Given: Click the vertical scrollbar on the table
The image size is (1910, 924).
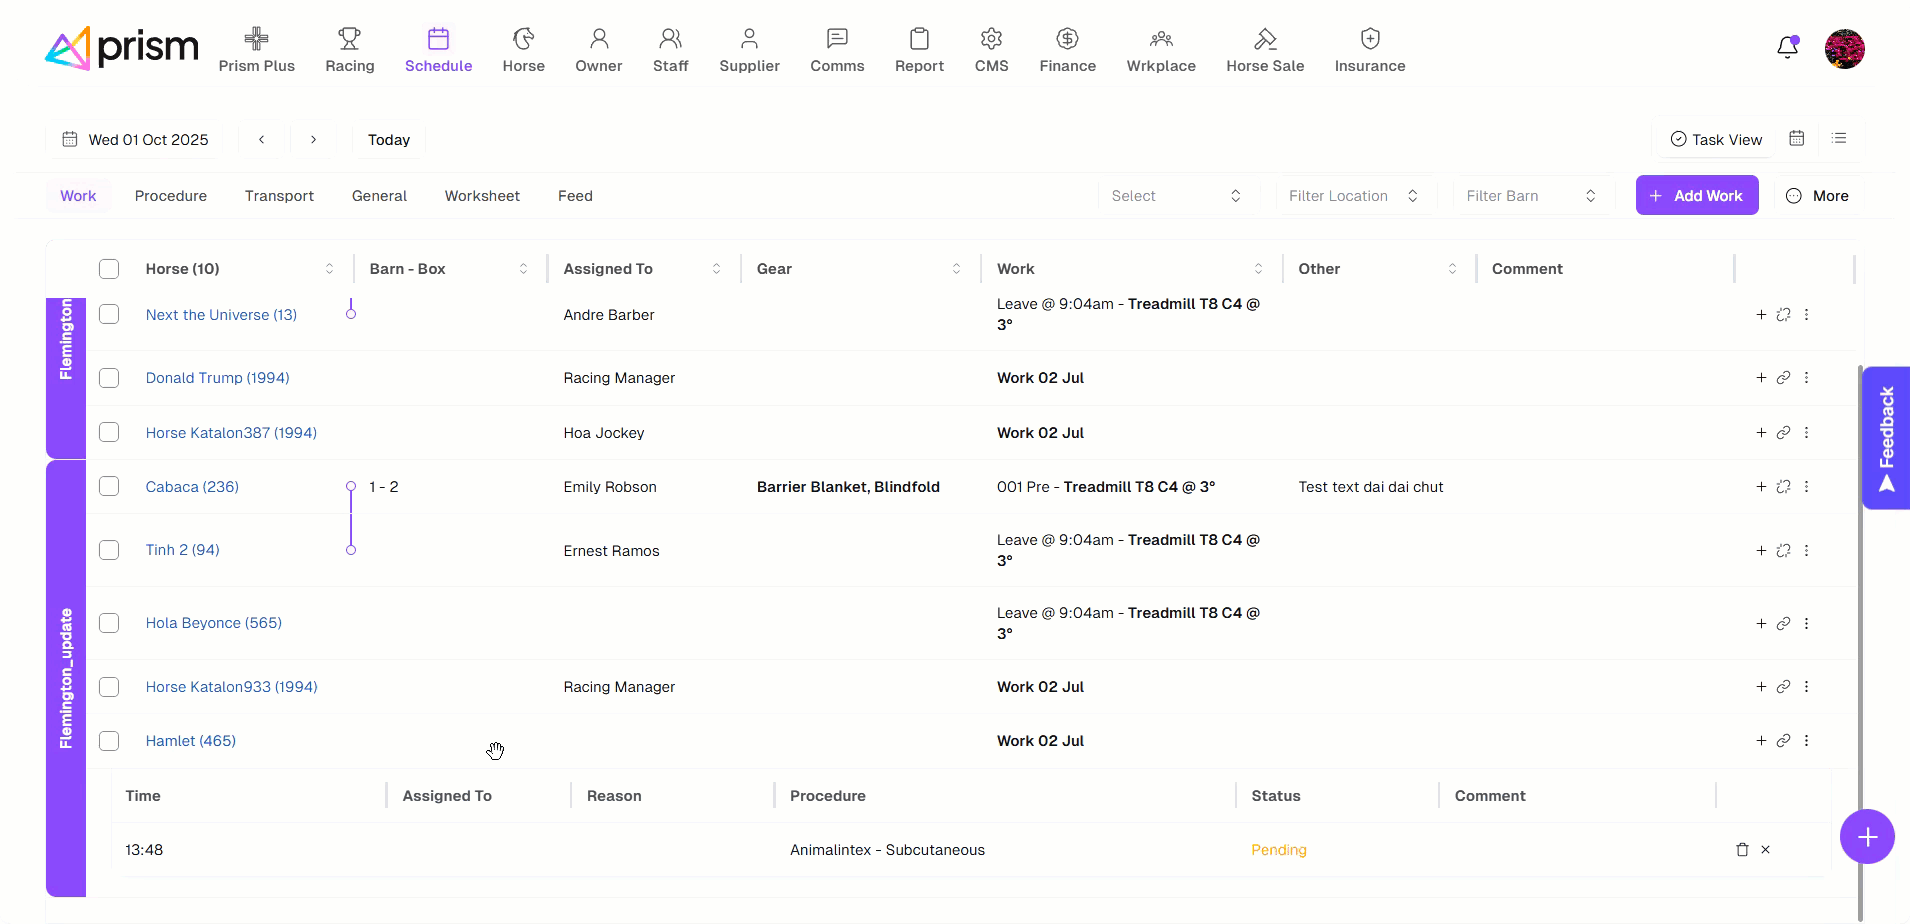Looking at the screenshot, I should point(1859,600).
